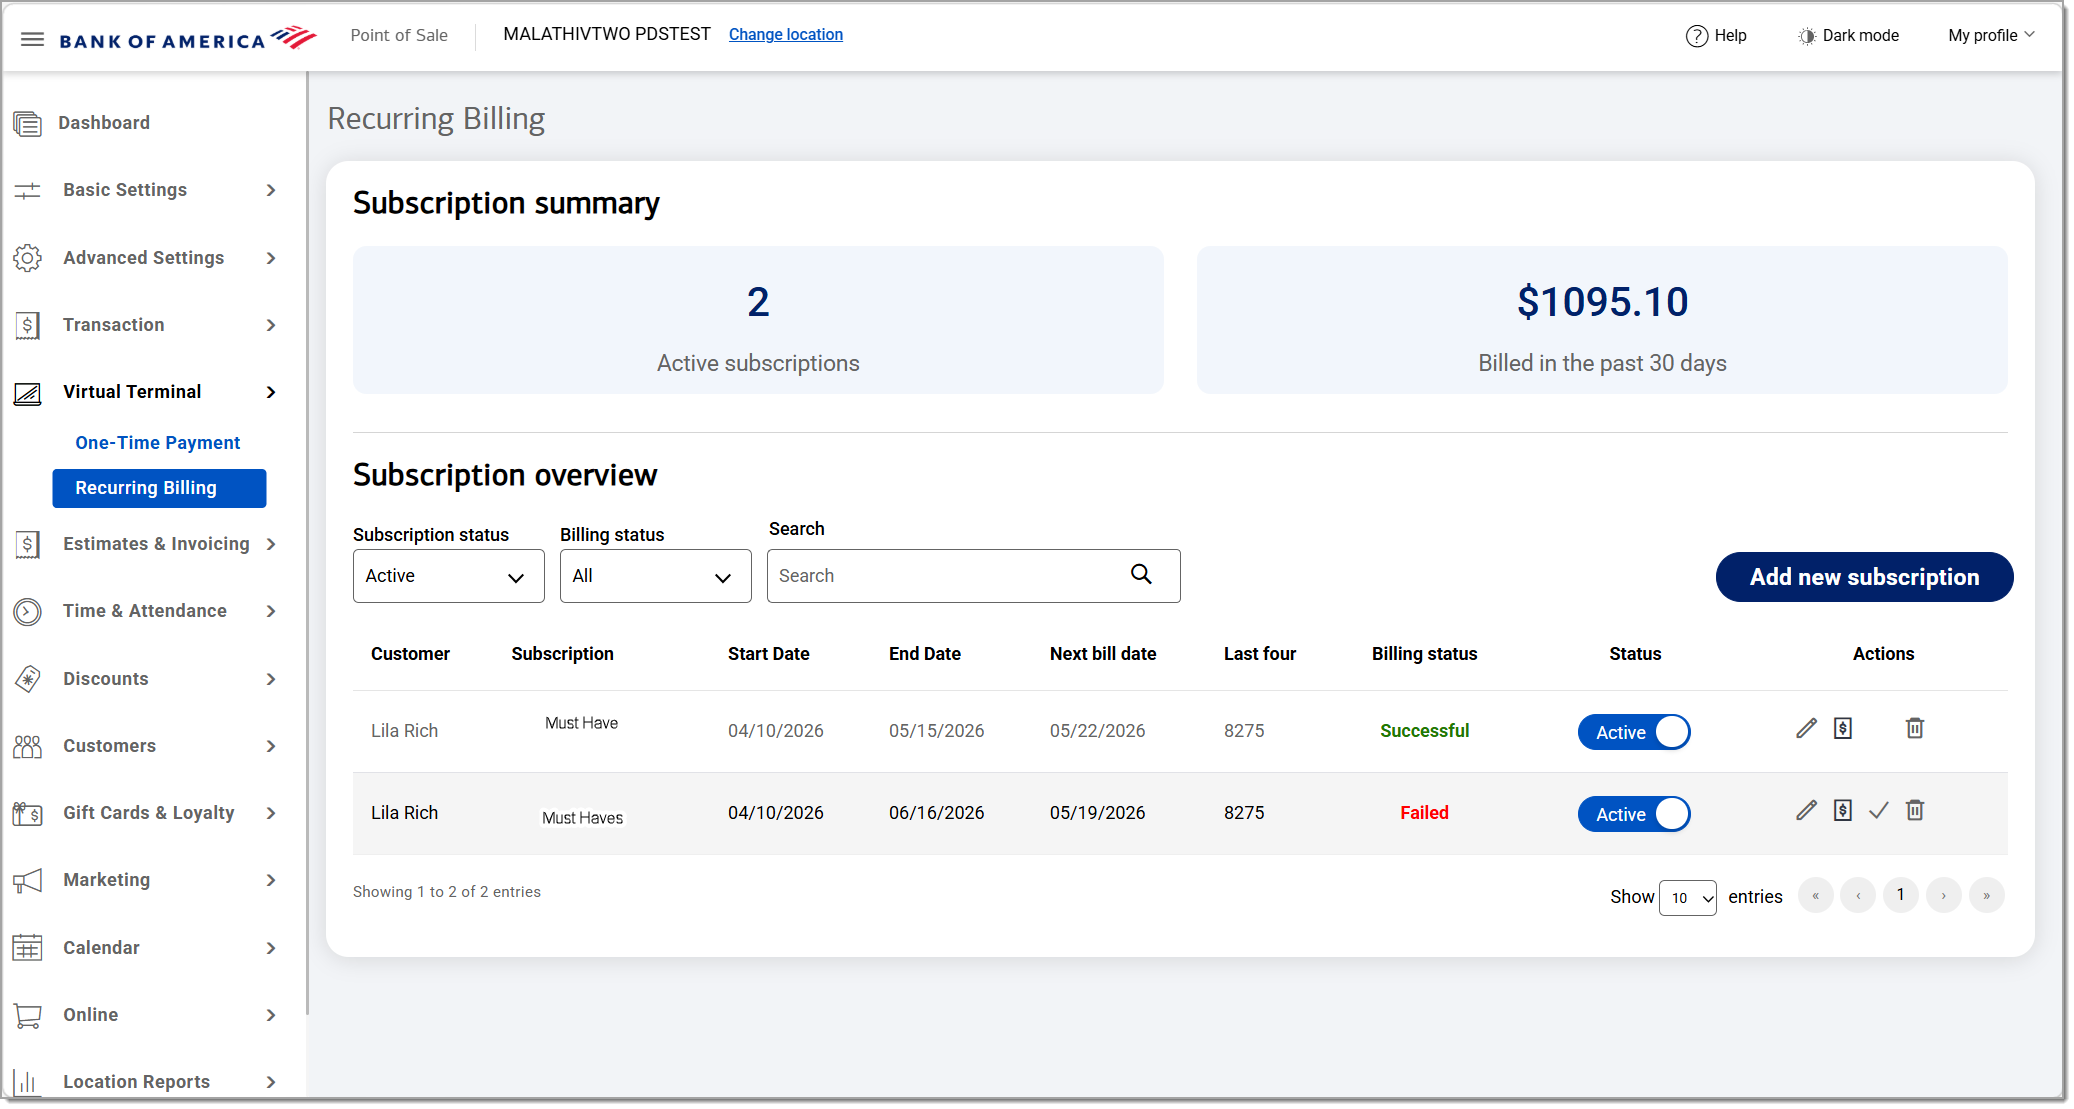This screenshot has height=1109, width=2074.
Task: Expand the Advanced Settings chevron
Action: pos(271,258)
